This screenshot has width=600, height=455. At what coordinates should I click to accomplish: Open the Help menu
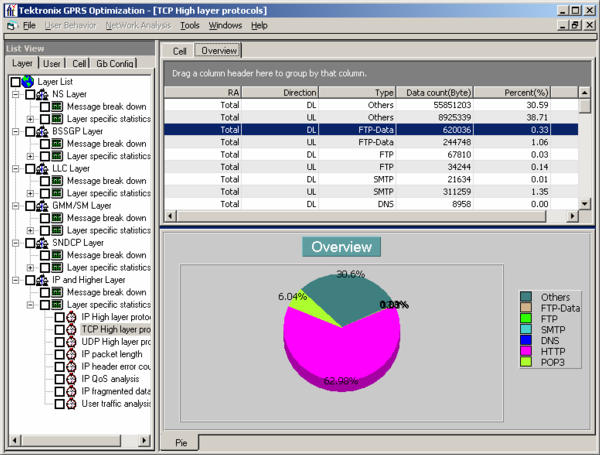coord(259,26)
